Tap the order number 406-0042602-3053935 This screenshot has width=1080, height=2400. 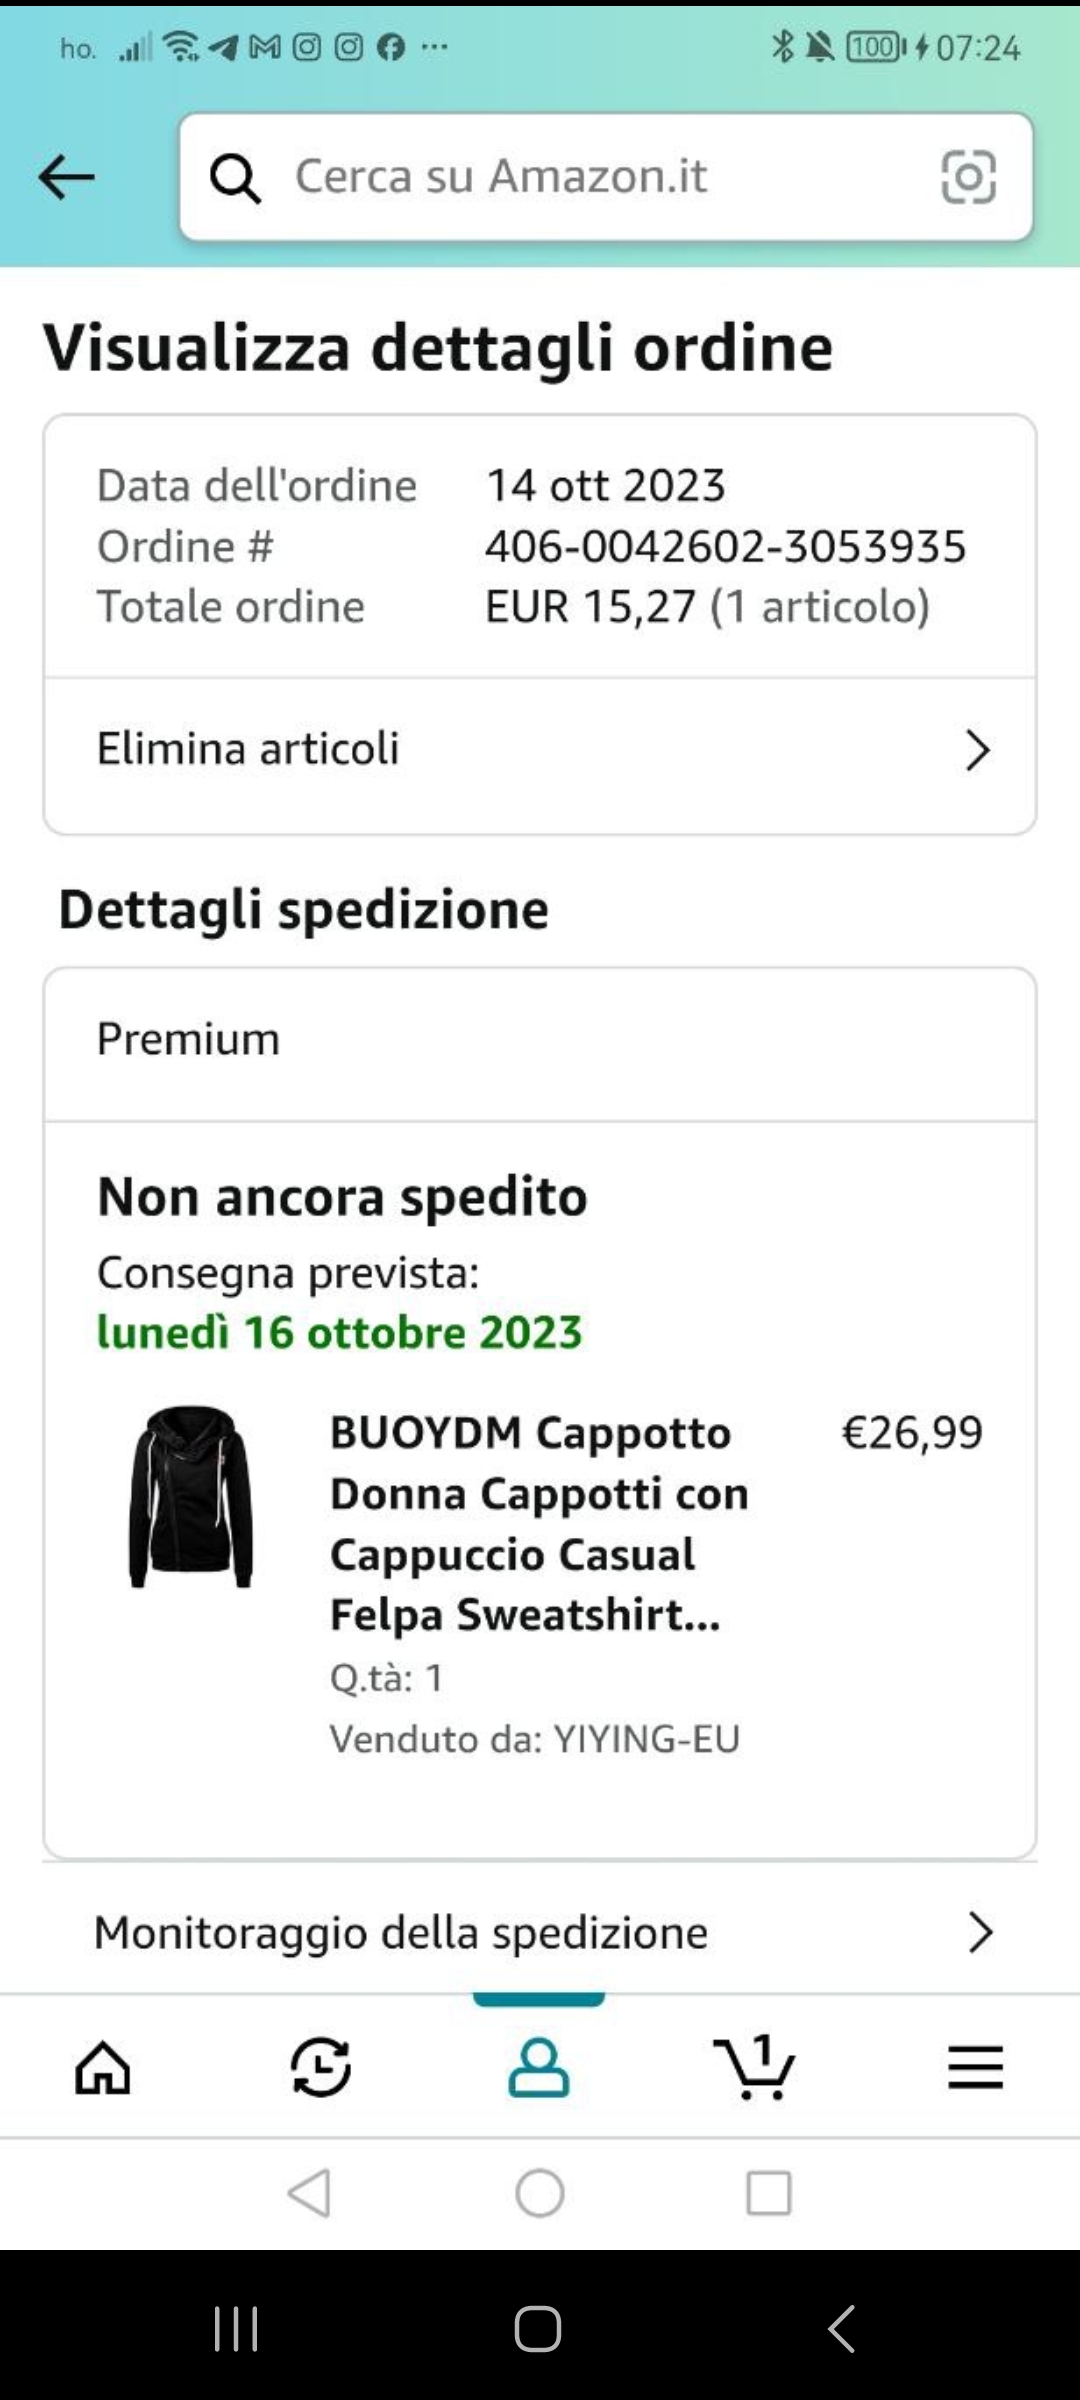pyautogui.click(x=725, y=547)
